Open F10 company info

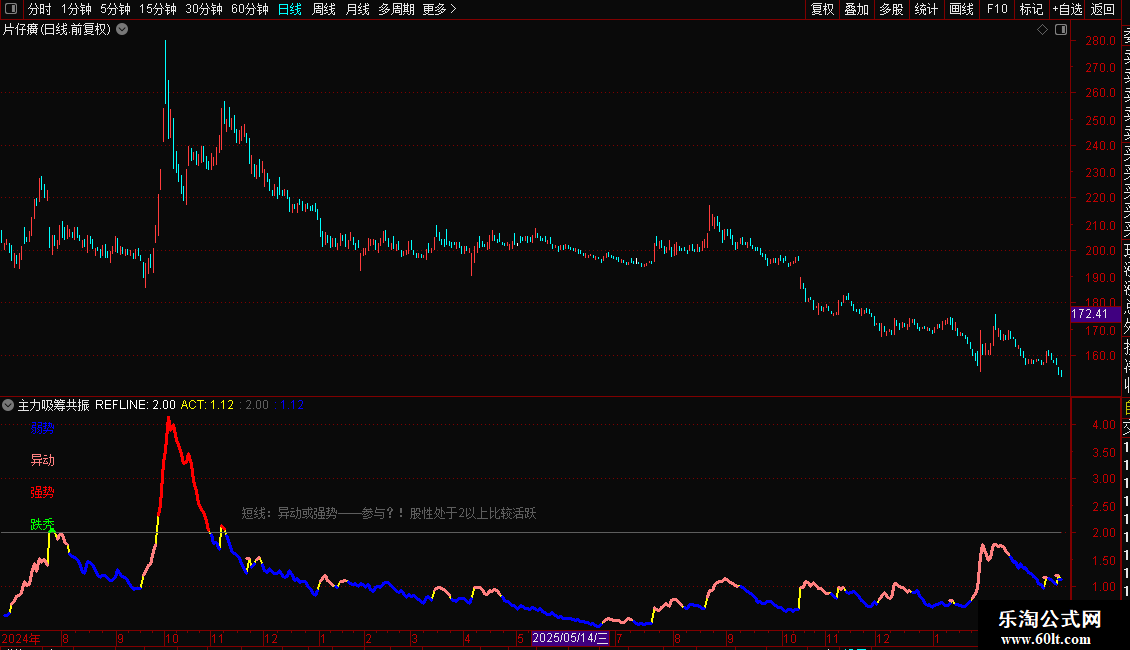[x=997, y=9]
